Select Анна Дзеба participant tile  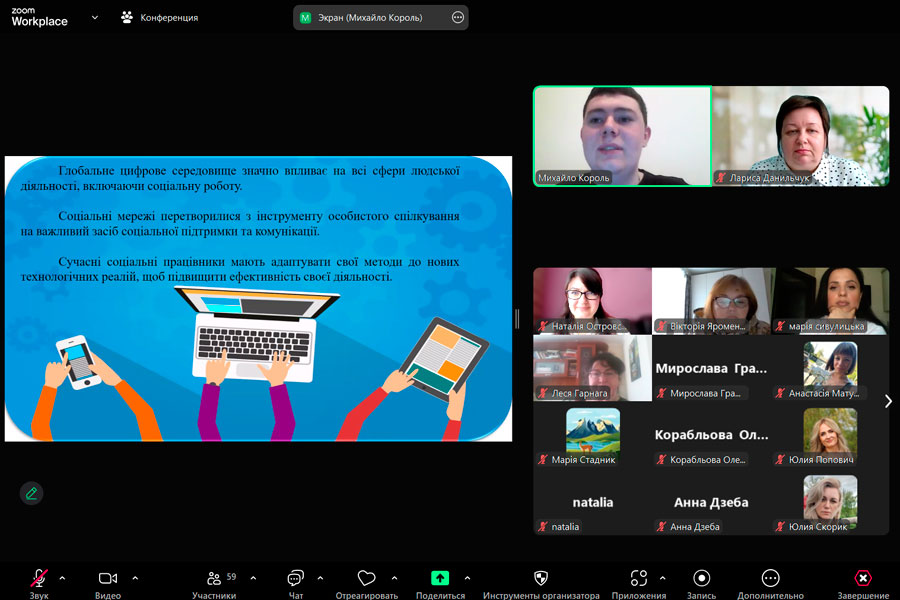(711, 502)
